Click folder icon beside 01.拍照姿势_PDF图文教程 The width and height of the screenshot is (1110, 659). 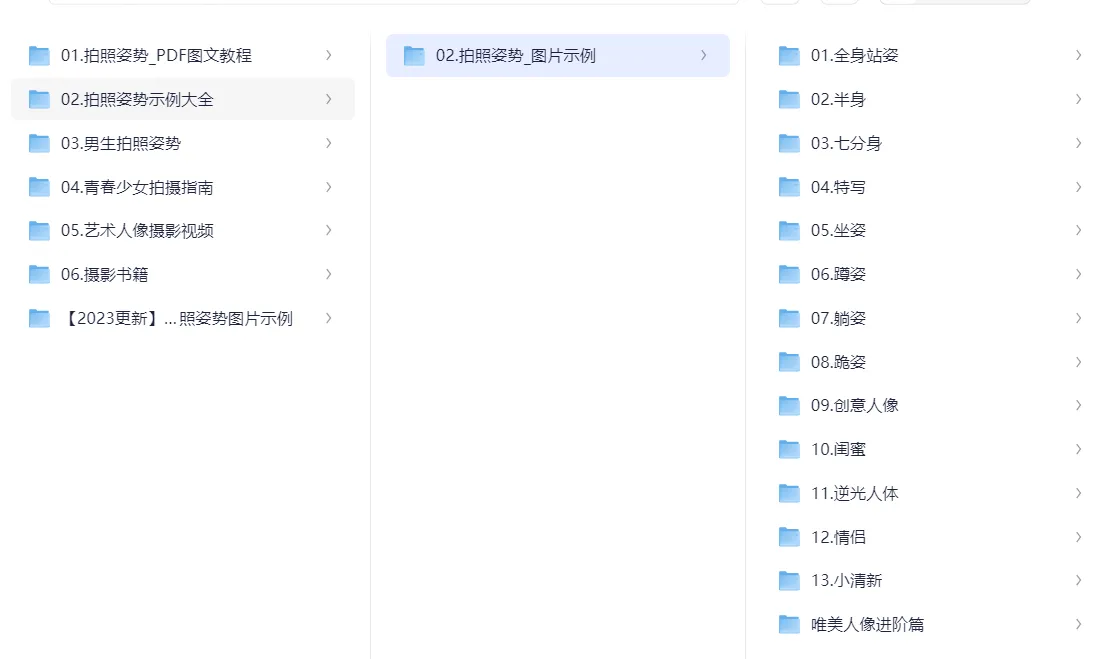[x=40, y=56]
